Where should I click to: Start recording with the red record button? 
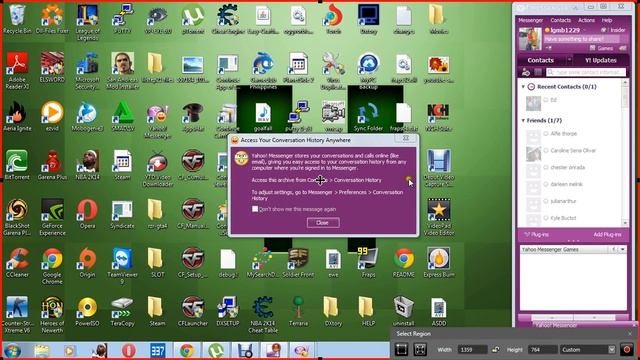tap(627, 349)
